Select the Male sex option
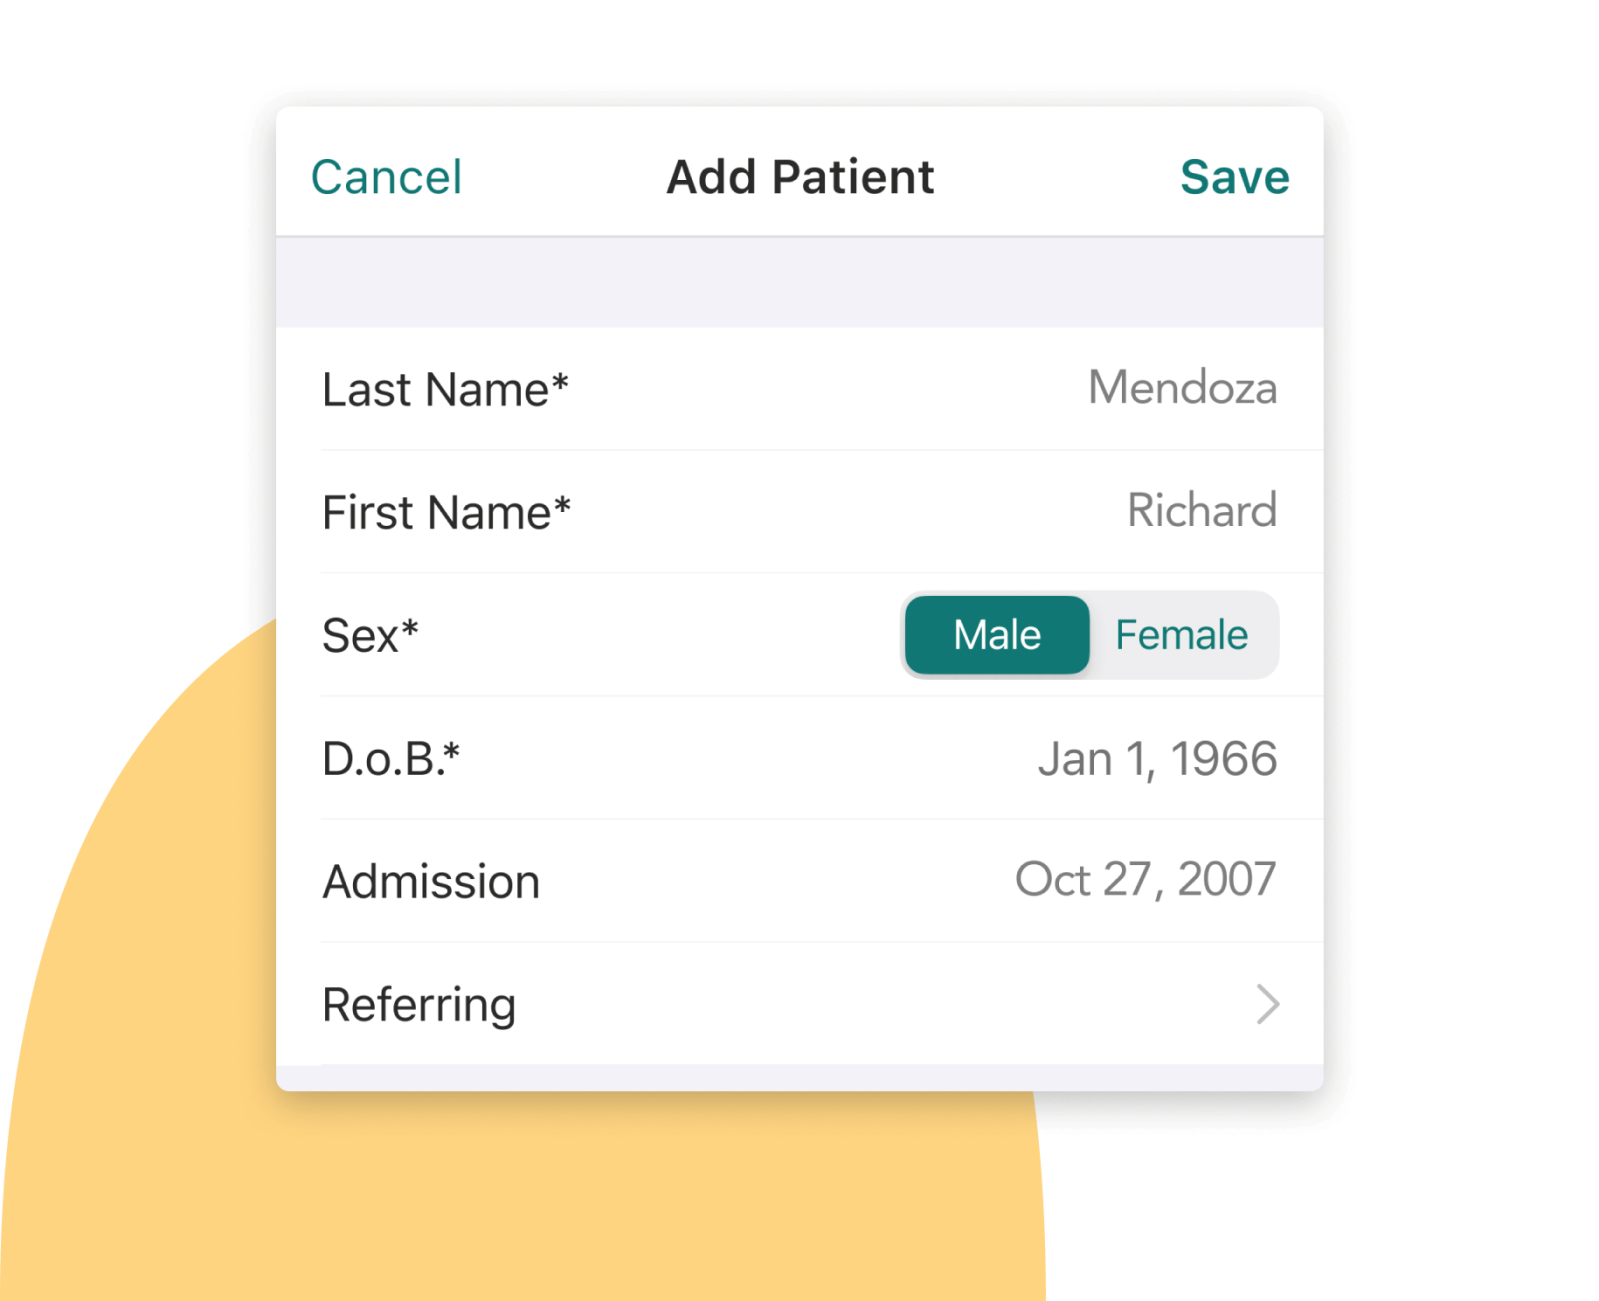This screenshot has width=1599, height=1301. pyautogui.click(x=996, y=634)
